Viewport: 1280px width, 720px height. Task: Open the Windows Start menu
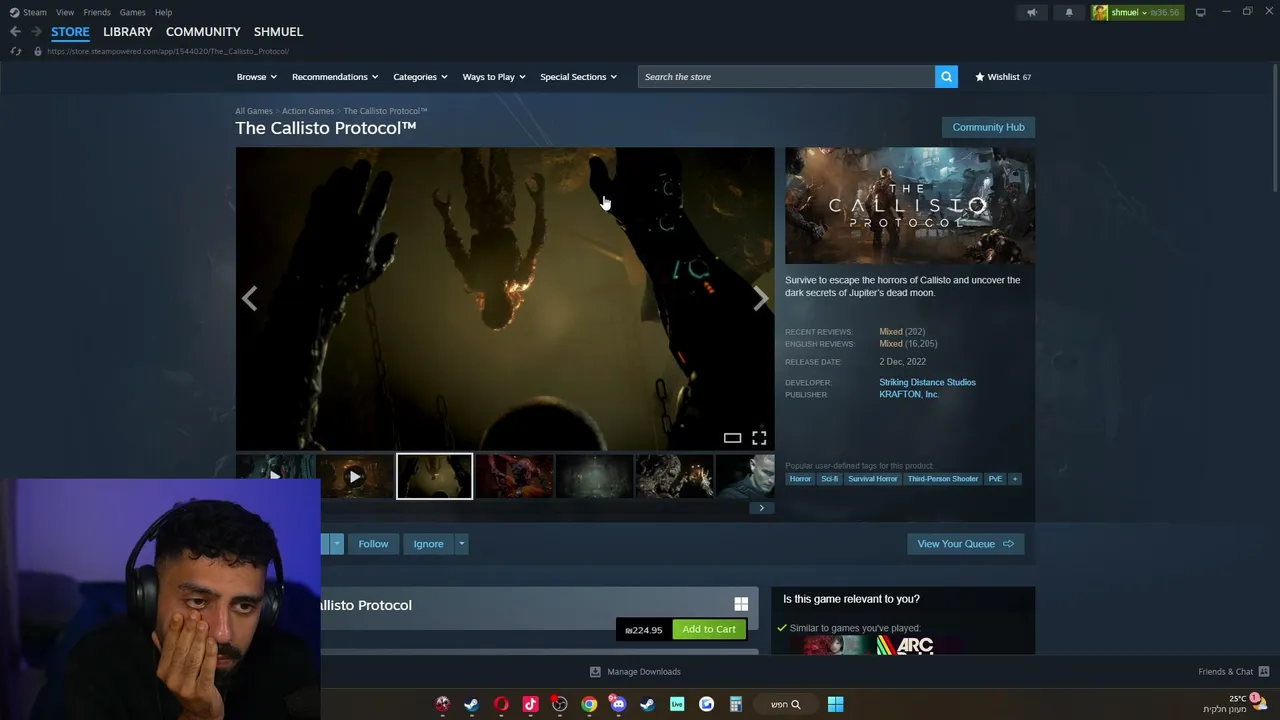(x=835, y=704)
